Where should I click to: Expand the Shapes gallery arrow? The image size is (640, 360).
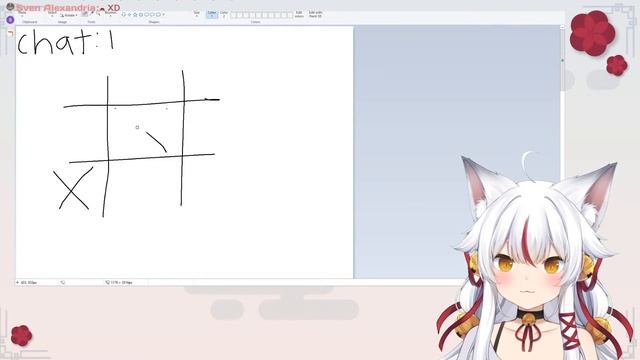click(x=164, y=15)
